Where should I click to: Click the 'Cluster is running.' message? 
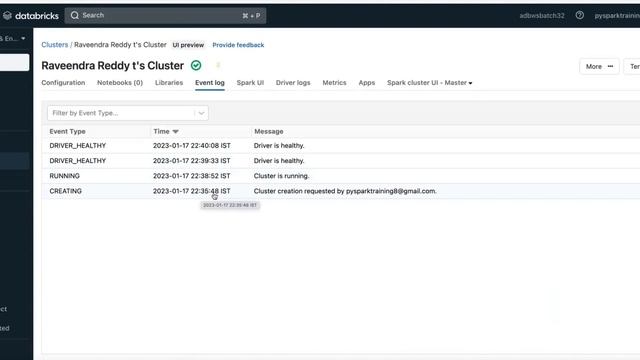(282, 176)
